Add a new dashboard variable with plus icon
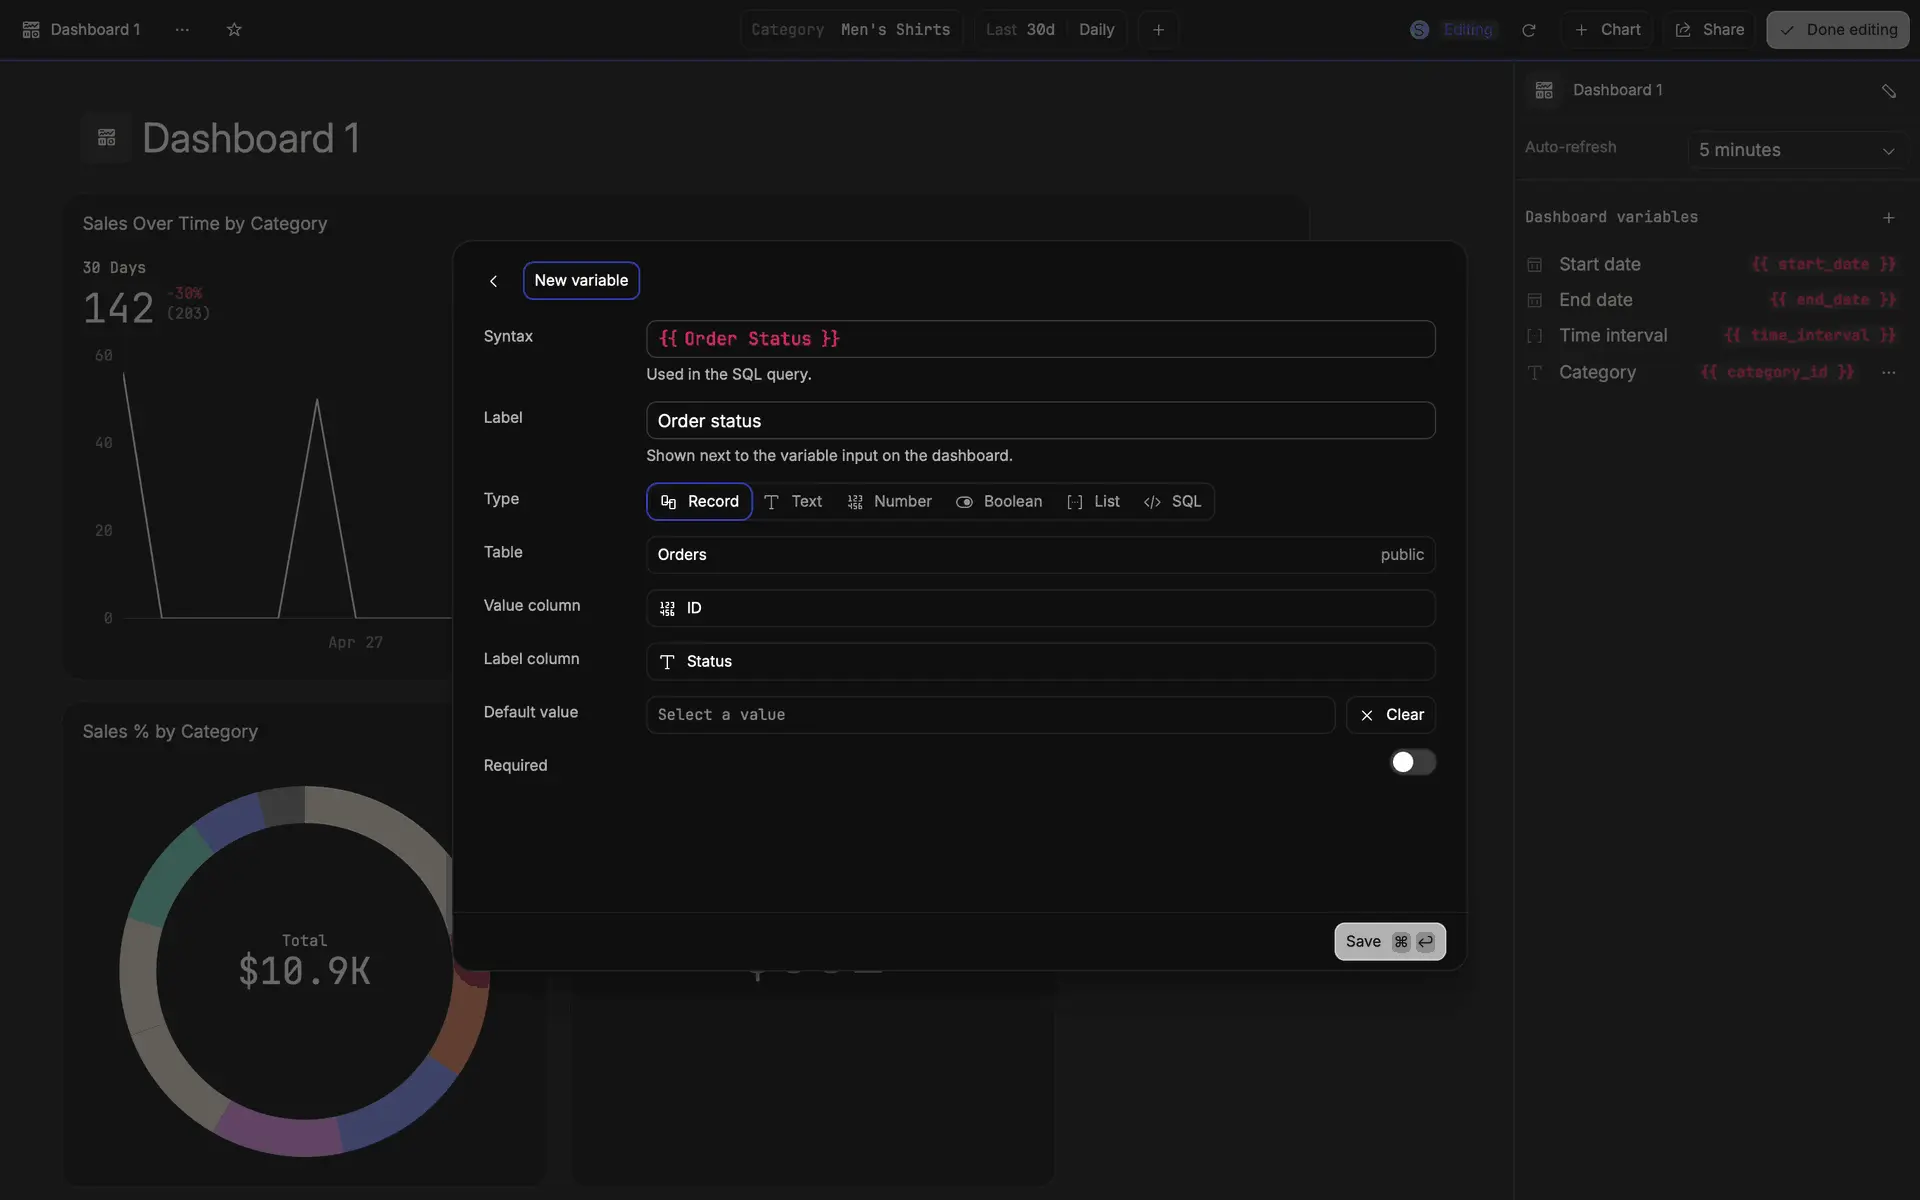This screenshot has height=1200, width=1920. tap(1888, 217)
